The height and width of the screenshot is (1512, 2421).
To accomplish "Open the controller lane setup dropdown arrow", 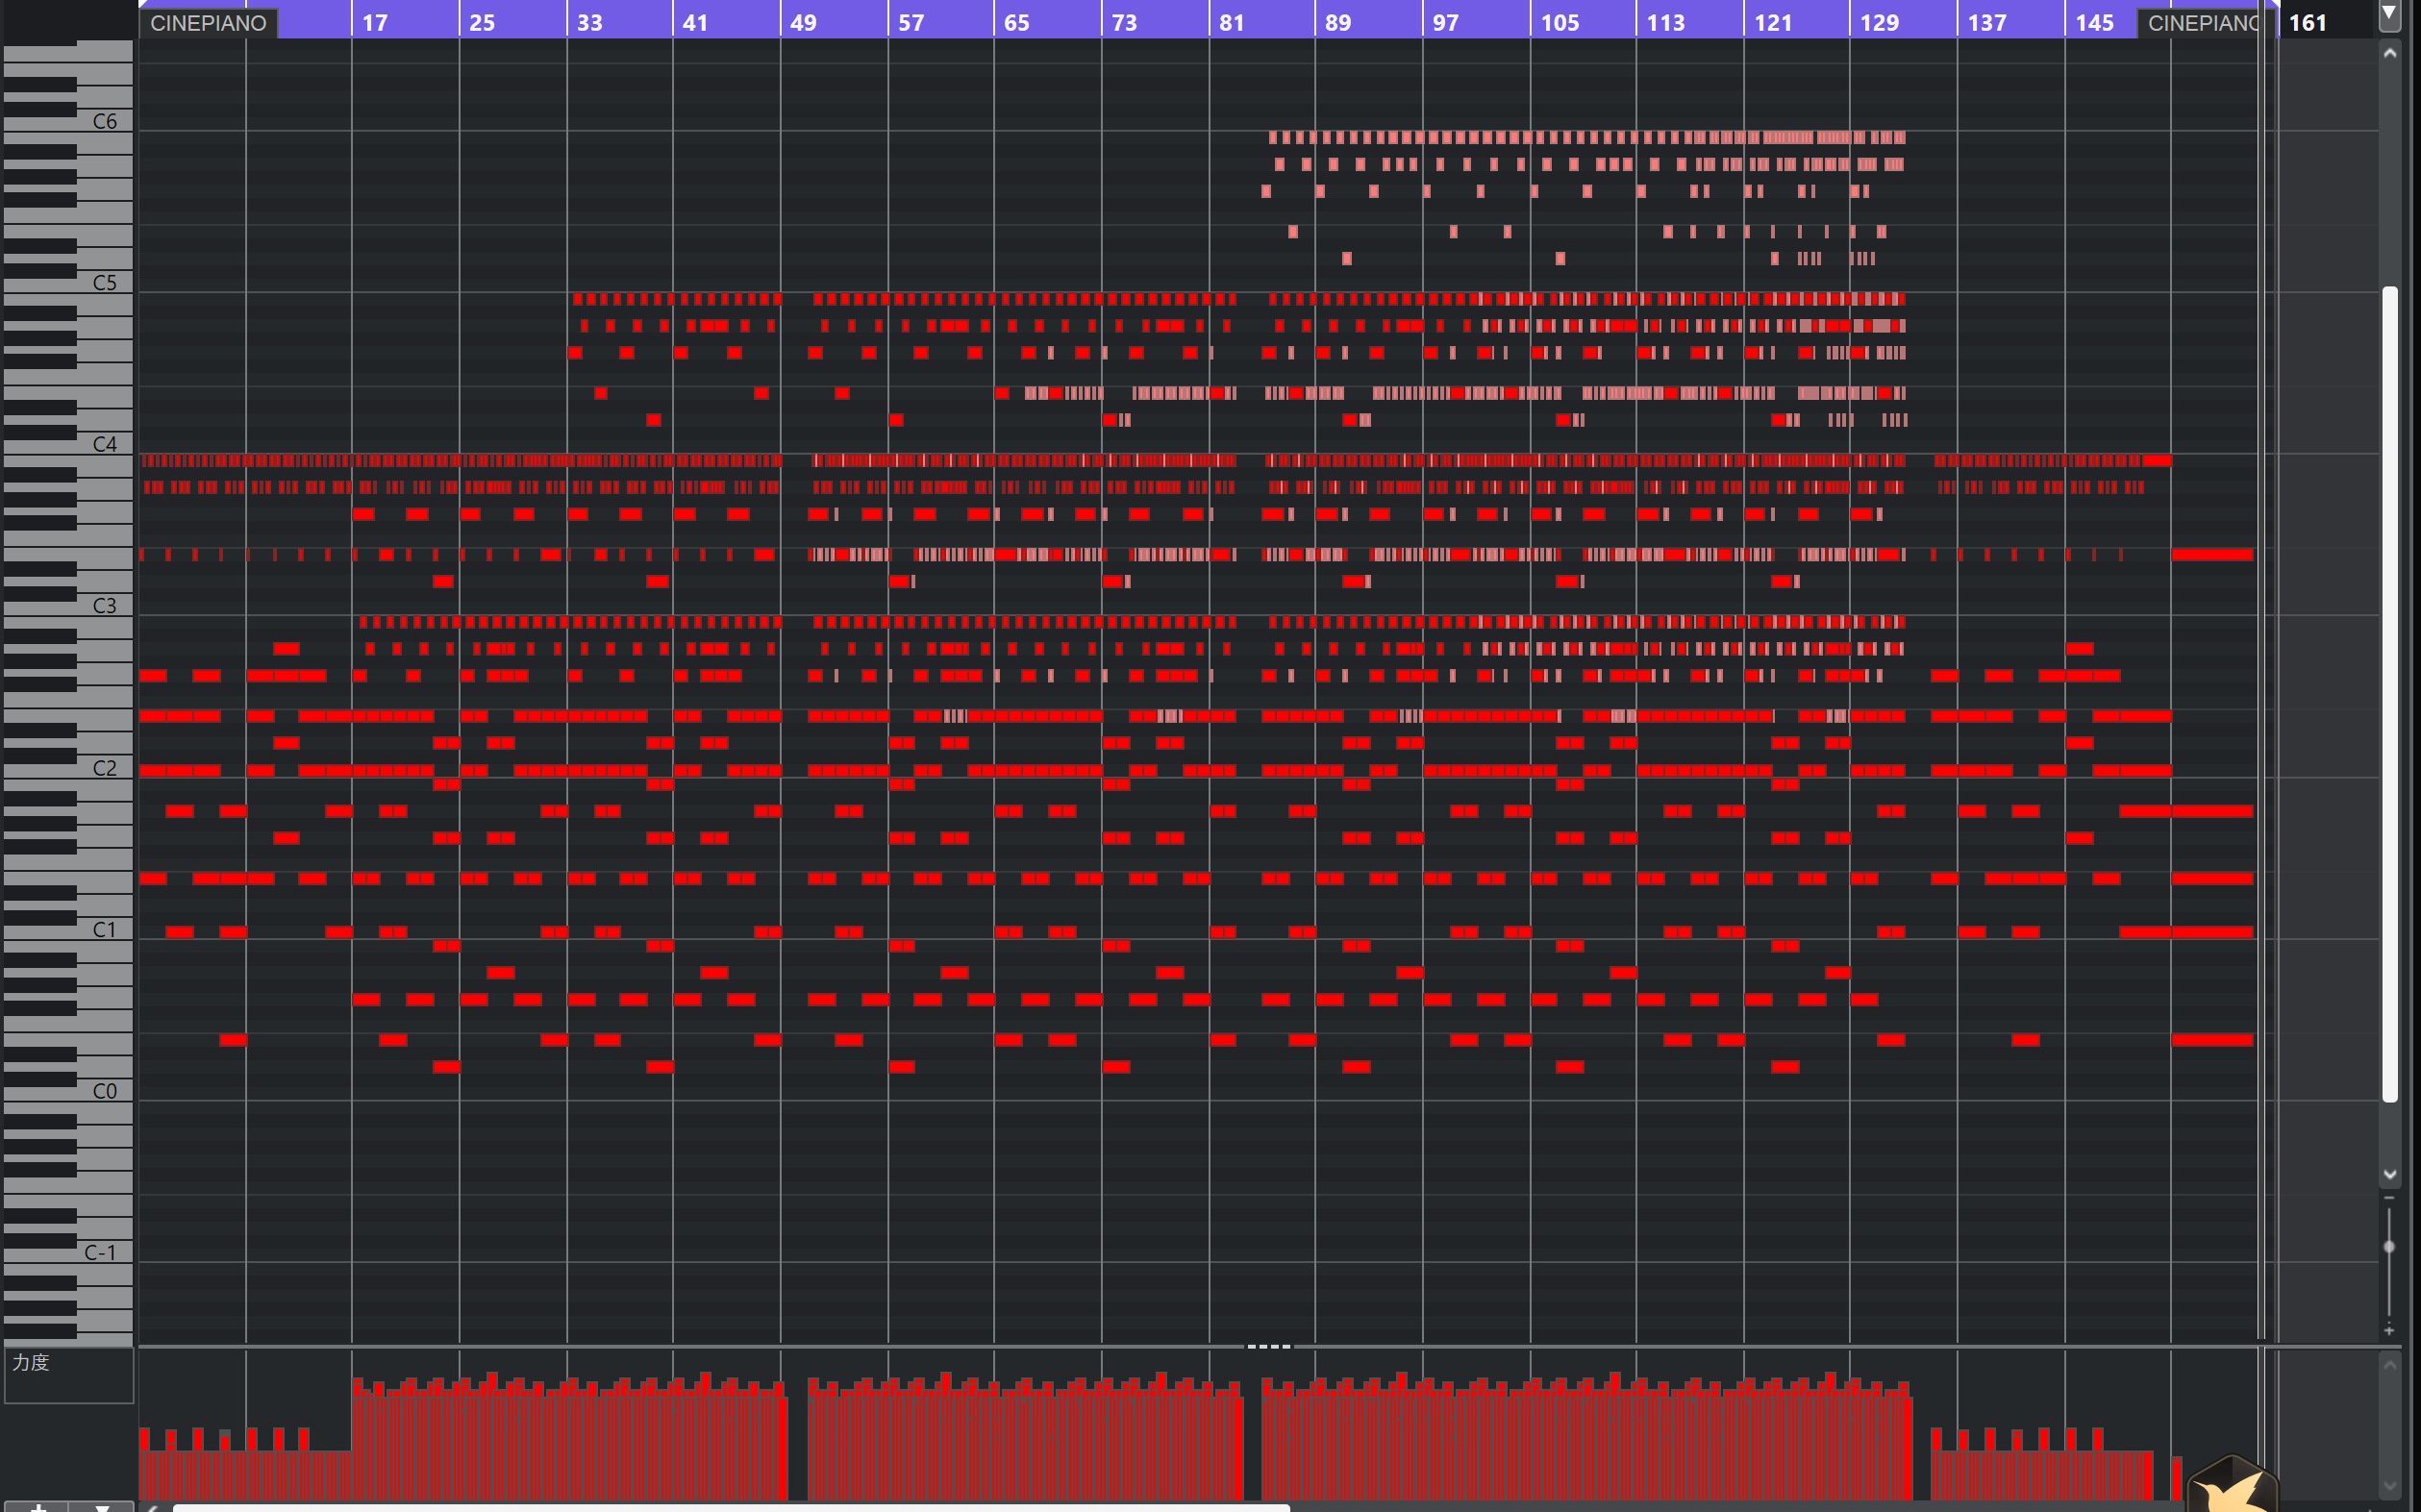I will [101, 1505].
